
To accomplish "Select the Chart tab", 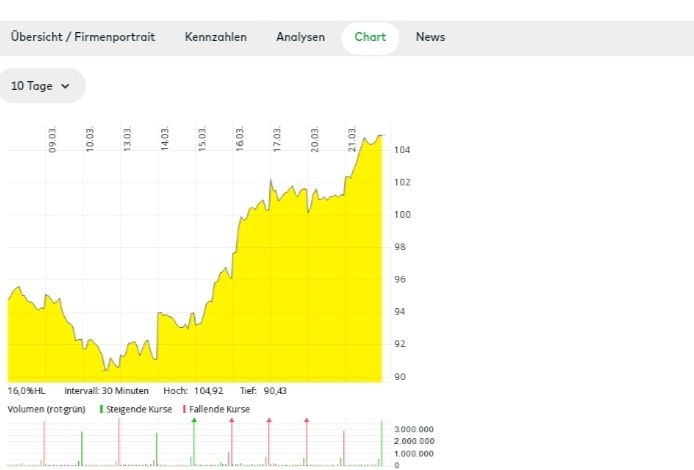I will 370,37.
